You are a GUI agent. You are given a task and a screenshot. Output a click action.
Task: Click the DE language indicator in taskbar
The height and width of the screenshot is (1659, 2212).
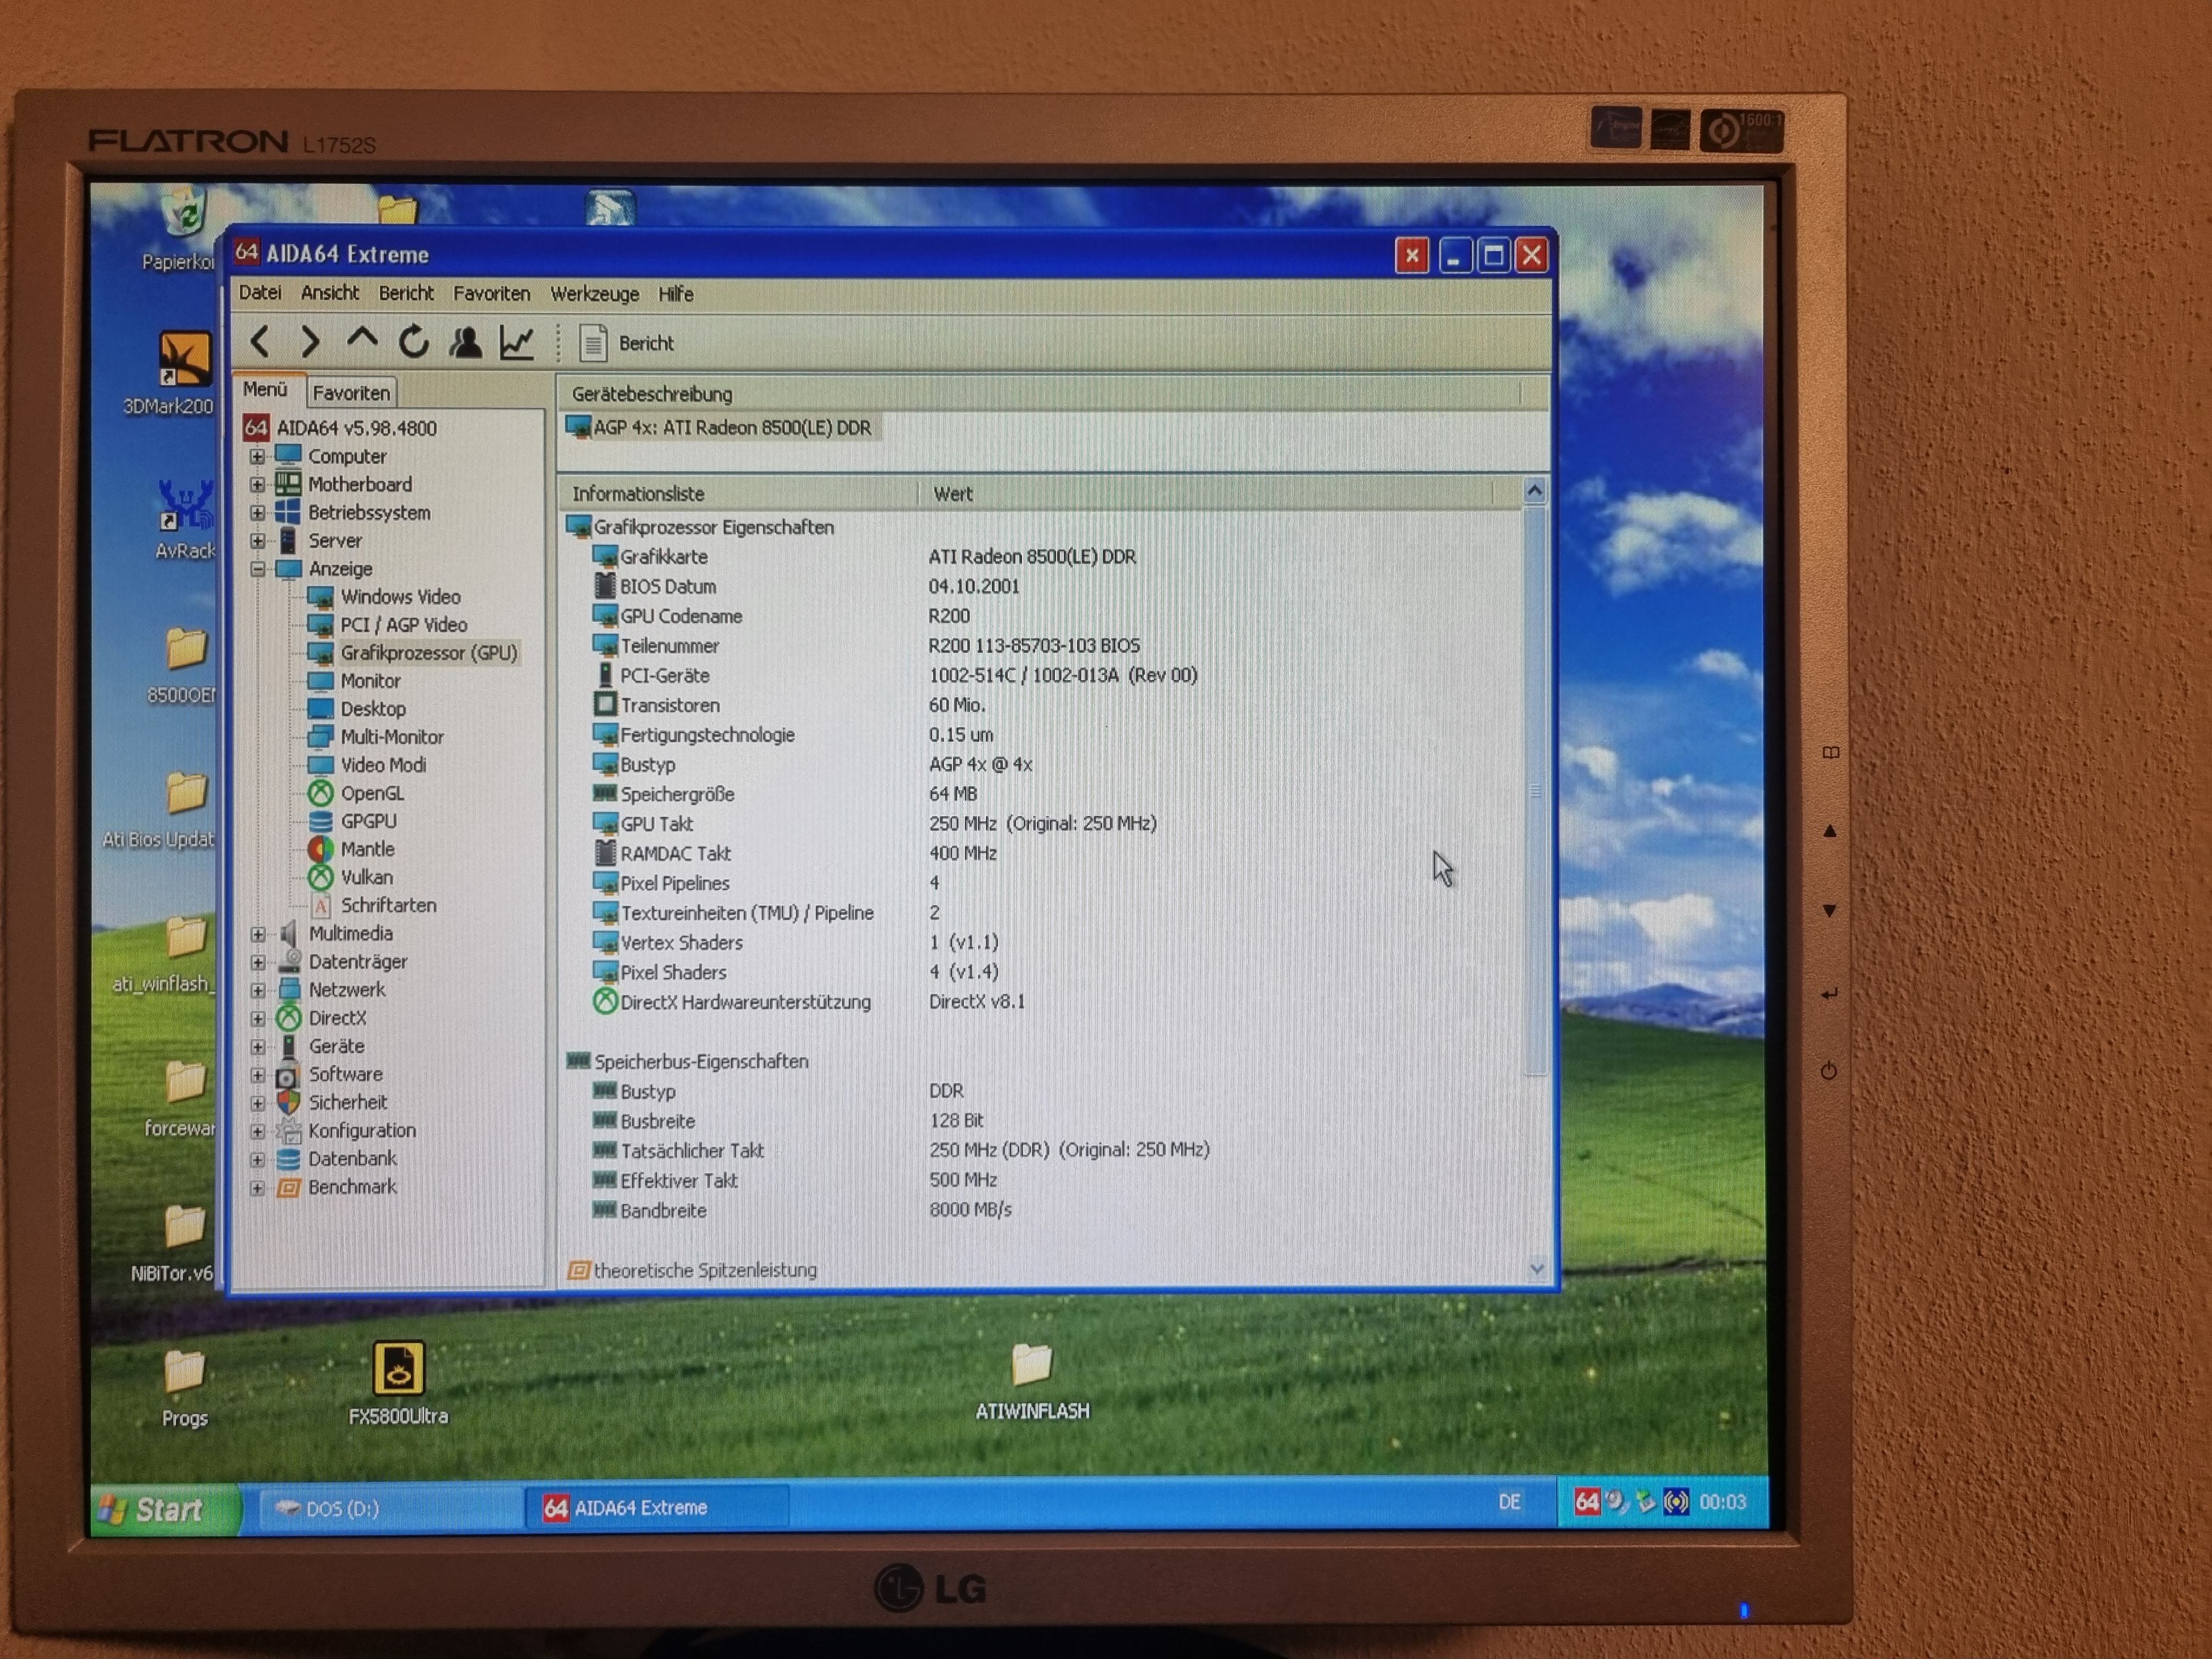click(x=1510, y=1502)
